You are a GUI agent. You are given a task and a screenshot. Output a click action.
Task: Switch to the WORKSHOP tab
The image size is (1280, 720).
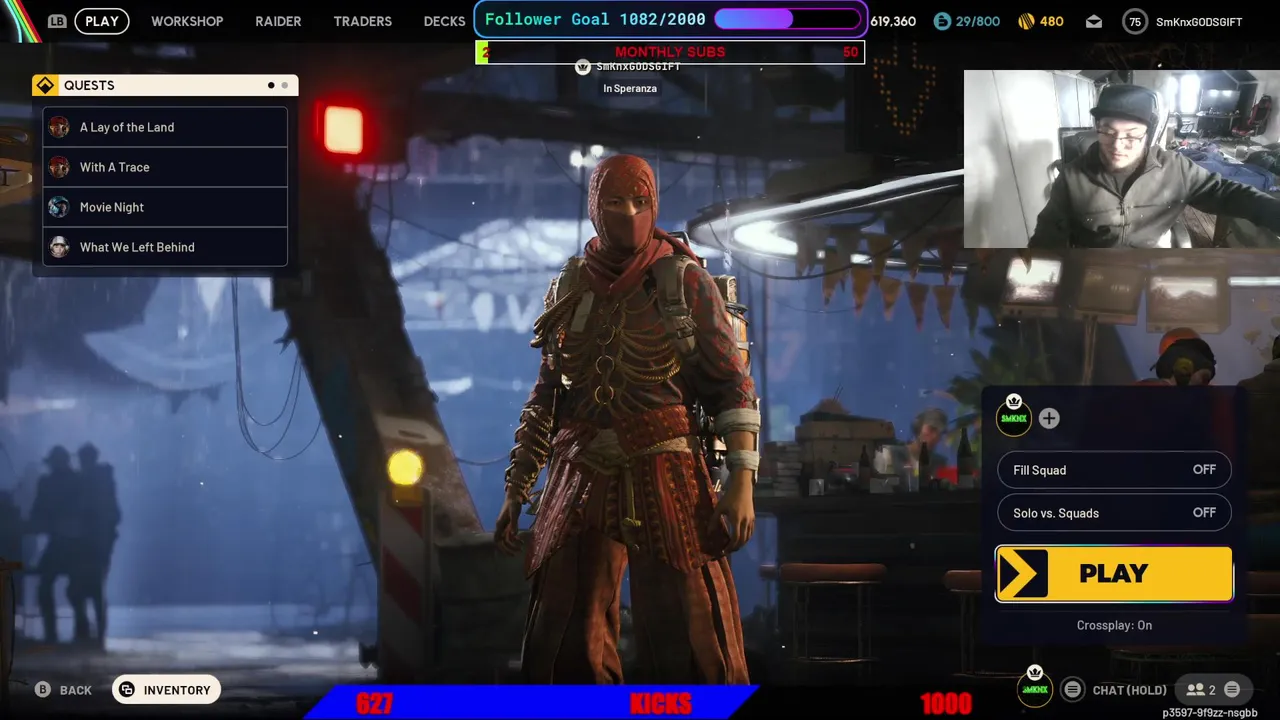coord(187,21)
